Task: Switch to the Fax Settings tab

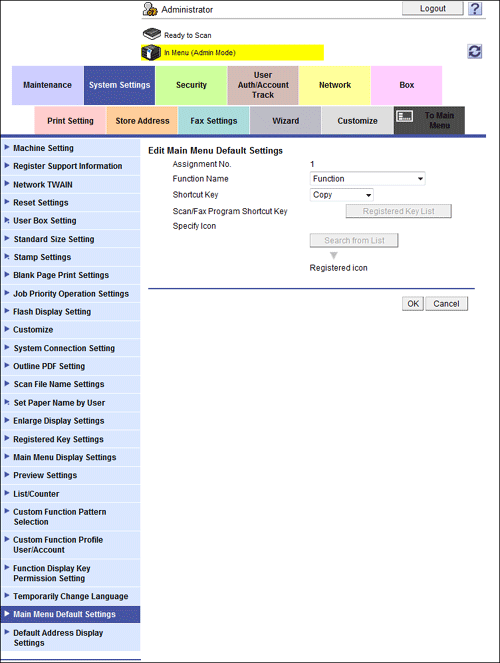Action: [x=214, y=121]
